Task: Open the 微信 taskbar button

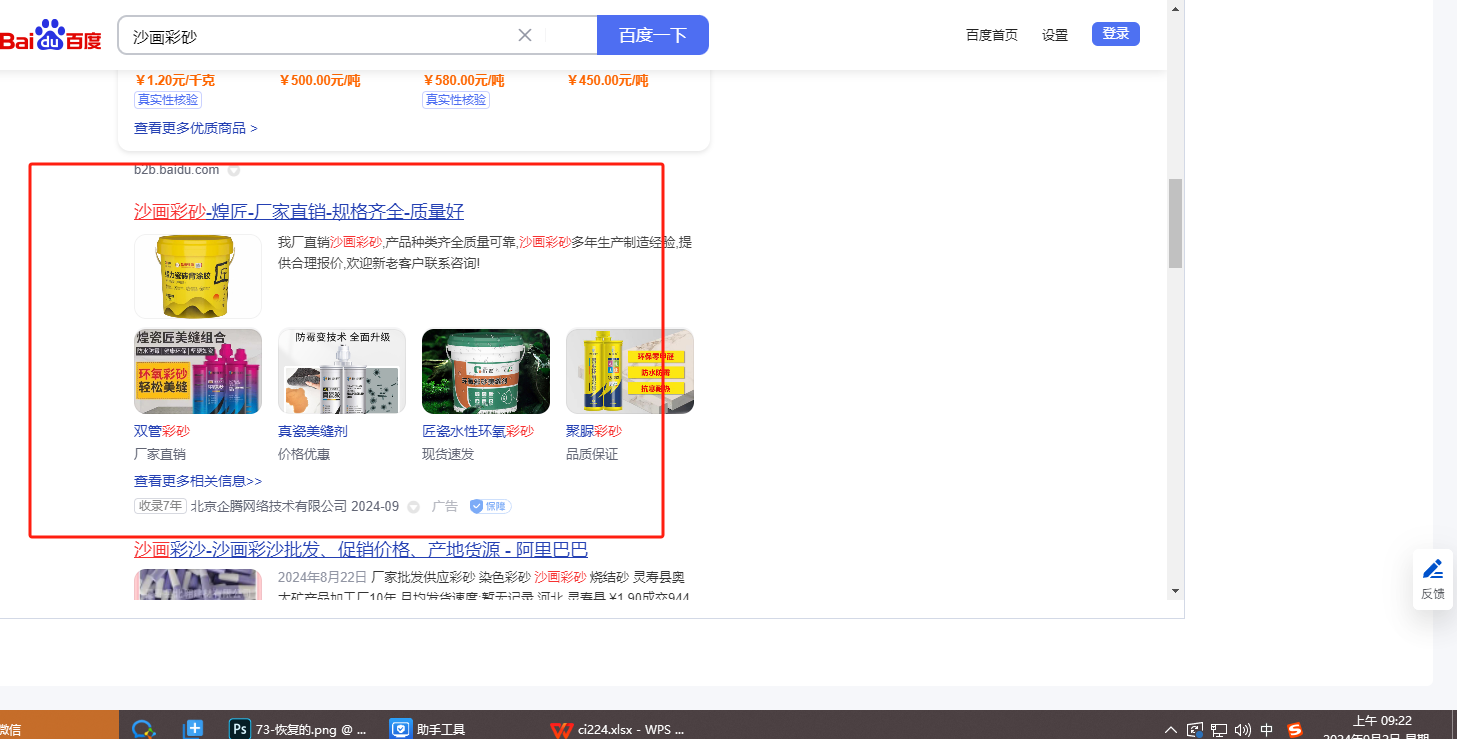Action: coord(59,725)
